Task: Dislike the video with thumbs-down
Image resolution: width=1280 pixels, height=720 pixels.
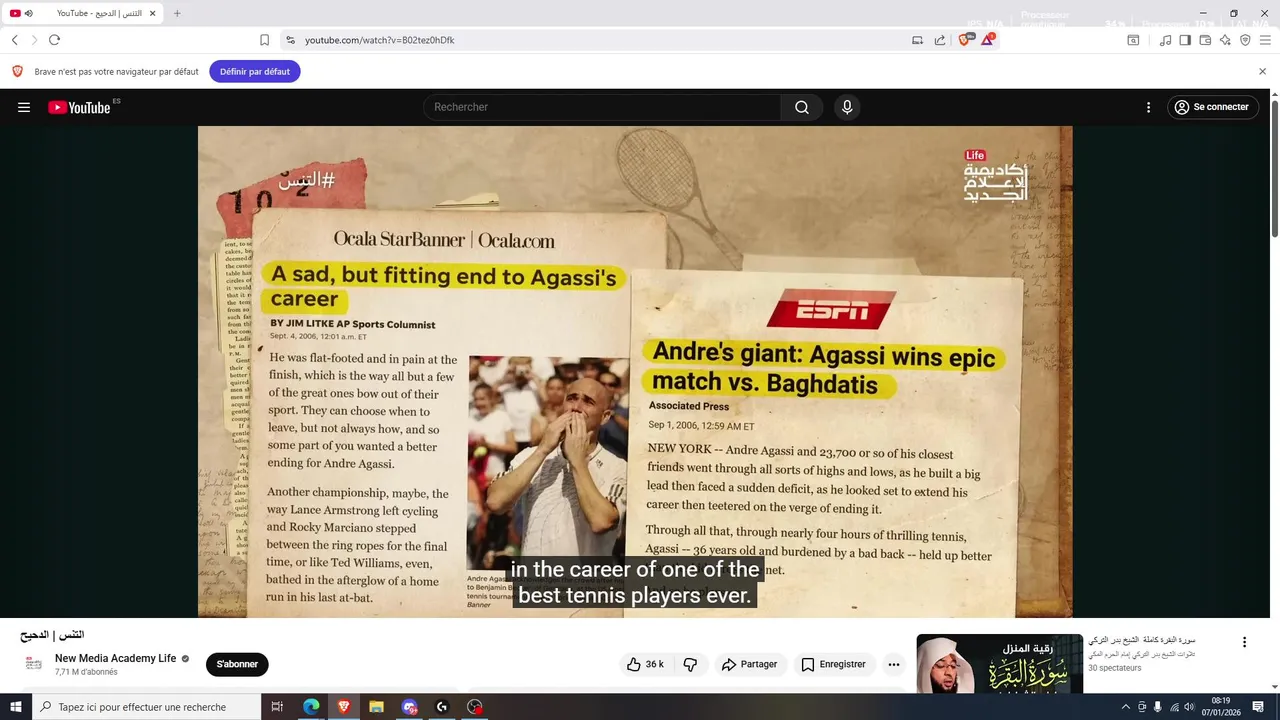Action: pyautogui.click(x=690, y=664)
